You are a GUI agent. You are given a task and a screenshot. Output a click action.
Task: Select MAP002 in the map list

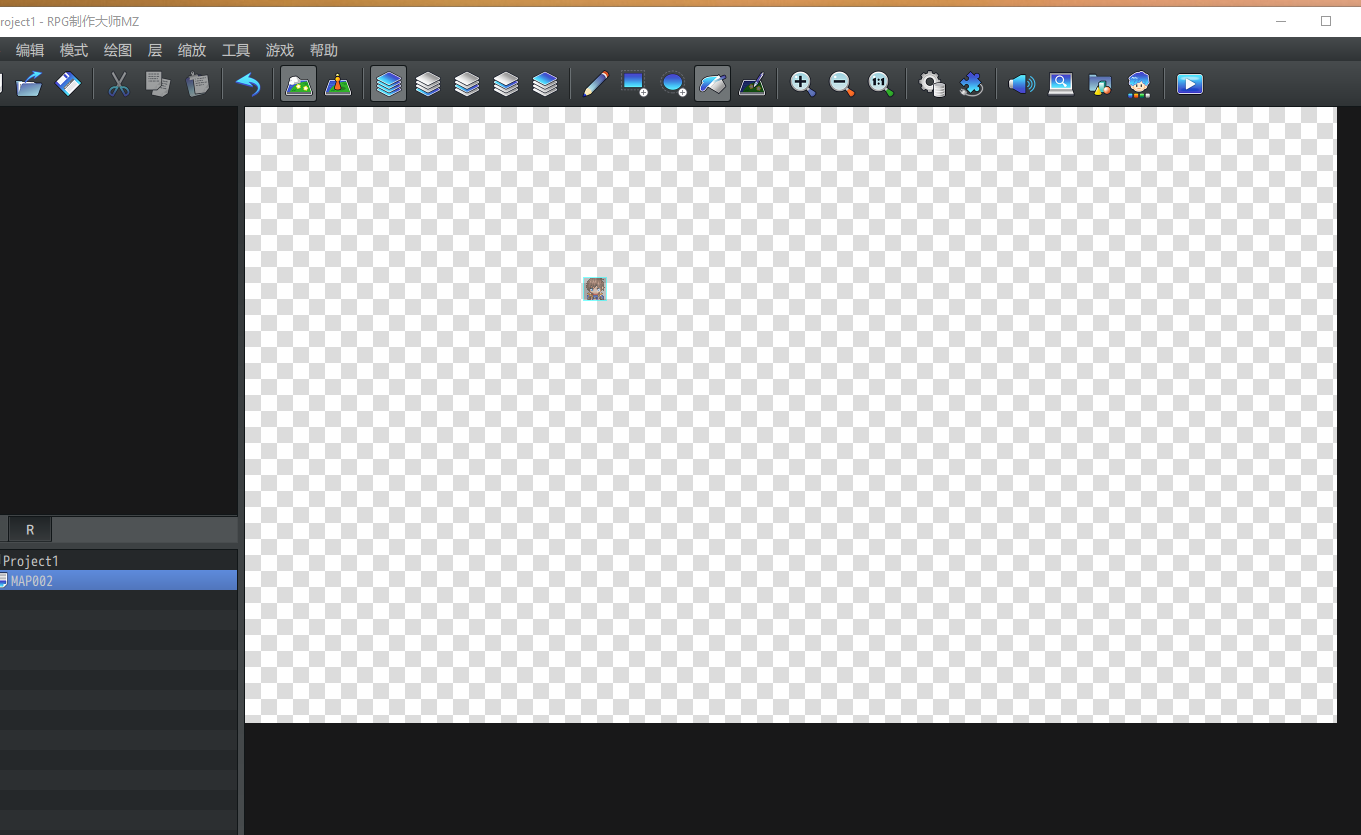coord(118,580)
